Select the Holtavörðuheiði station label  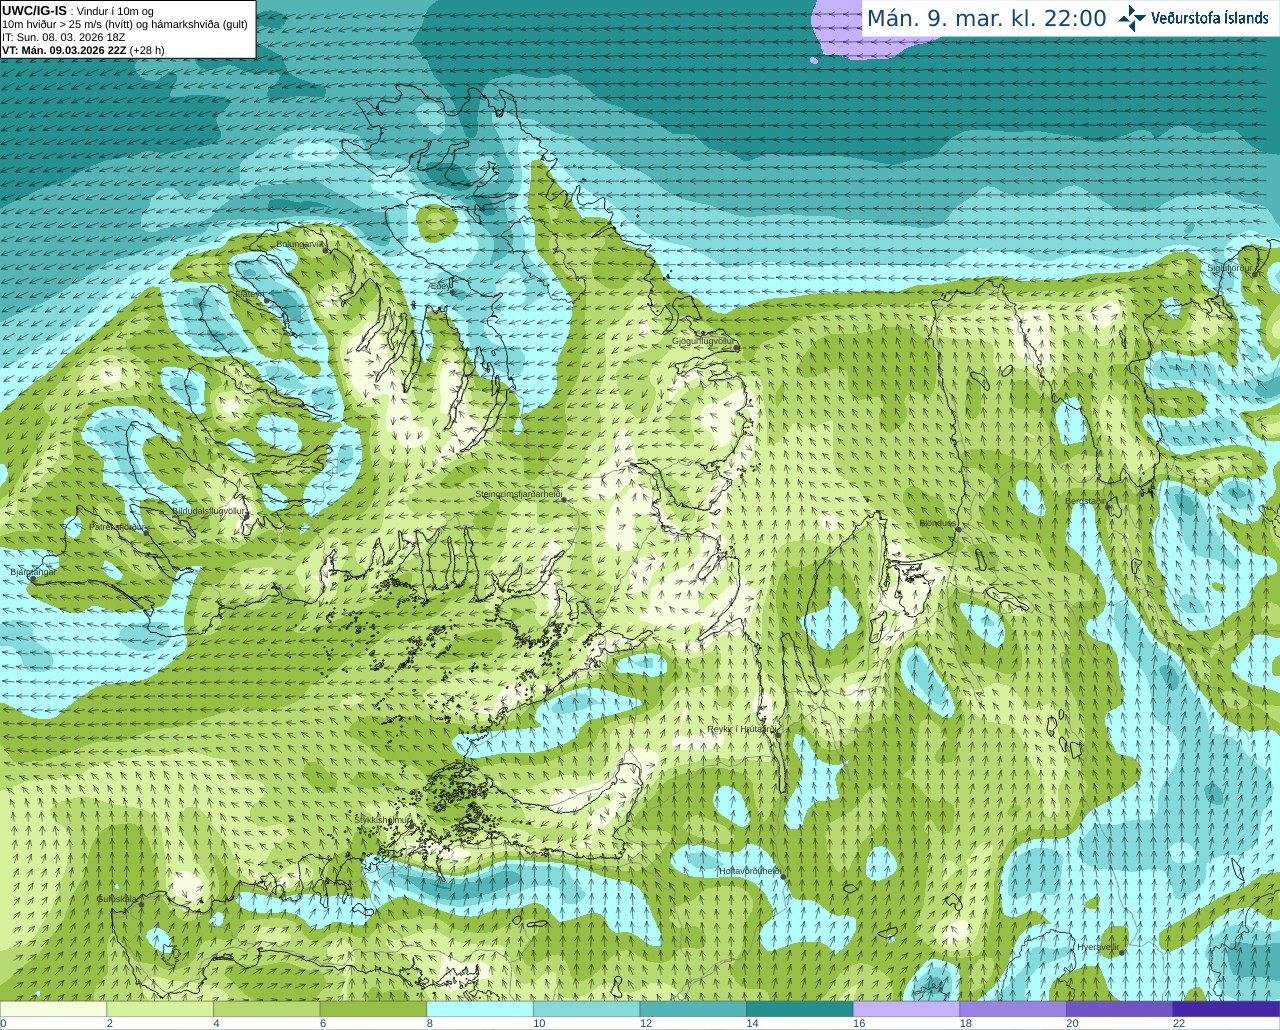click(750, 871)
